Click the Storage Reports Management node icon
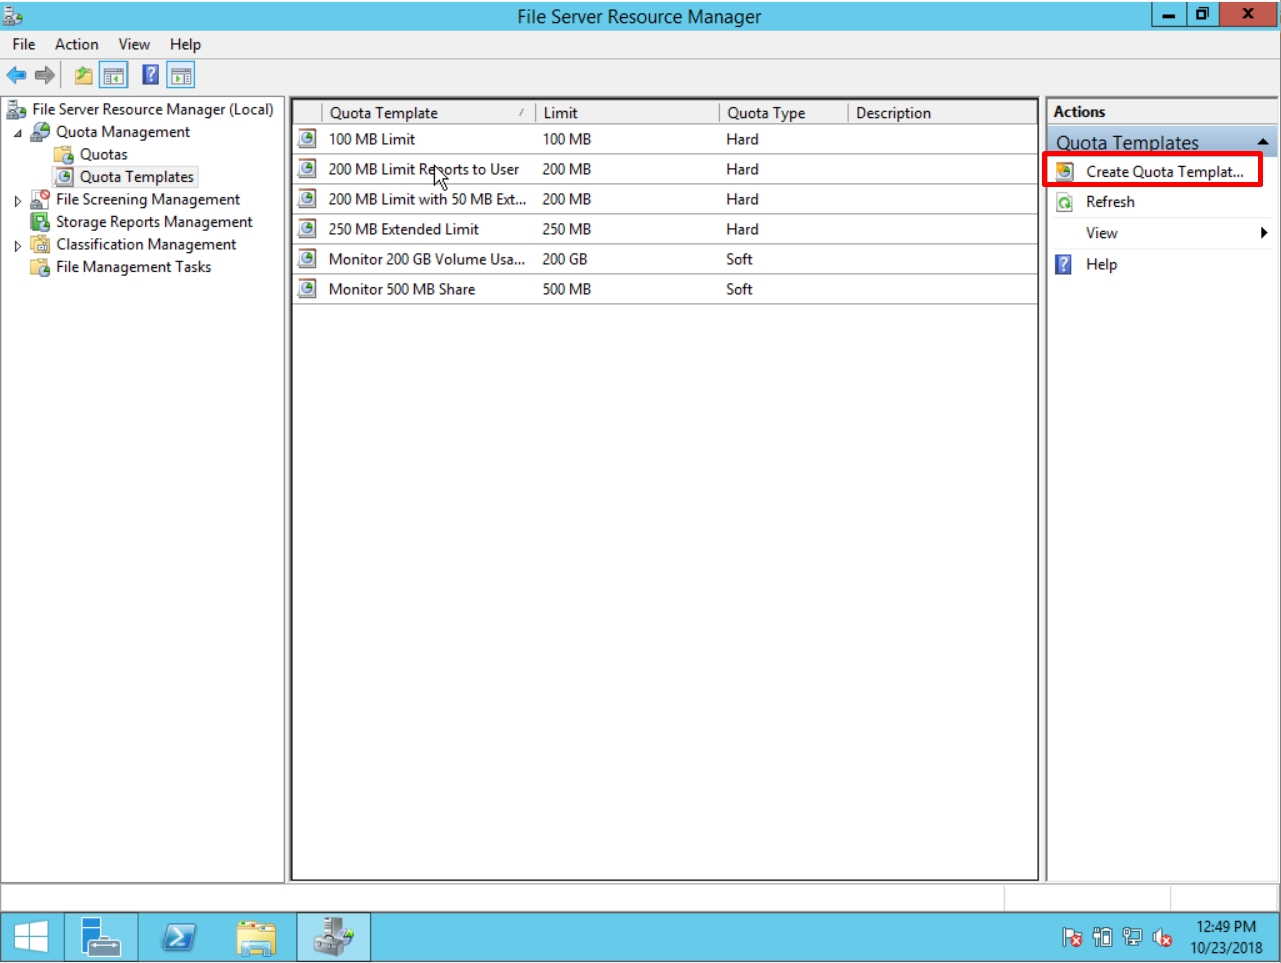Image resolution: width=1281 pixels, height=963 pixels. (x=41, y=221)
